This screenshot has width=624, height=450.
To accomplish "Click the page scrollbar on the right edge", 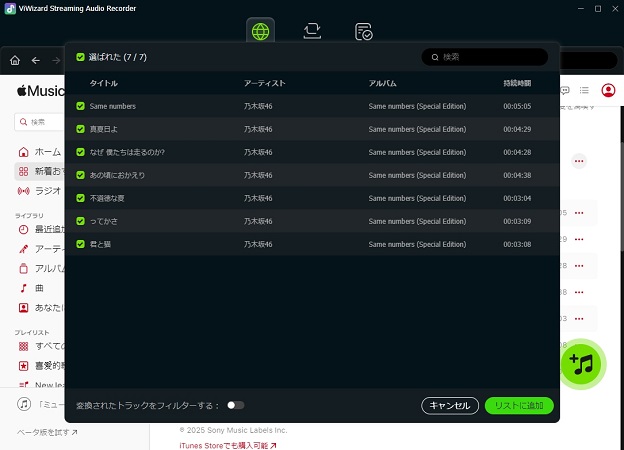I will tap(622, 195).
